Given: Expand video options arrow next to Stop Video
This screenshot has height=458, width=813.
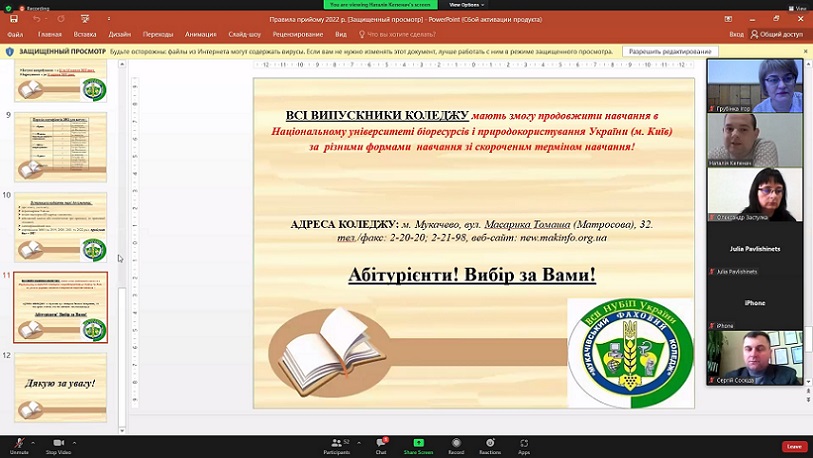Looking at the screenshot, I should (74, 443).
